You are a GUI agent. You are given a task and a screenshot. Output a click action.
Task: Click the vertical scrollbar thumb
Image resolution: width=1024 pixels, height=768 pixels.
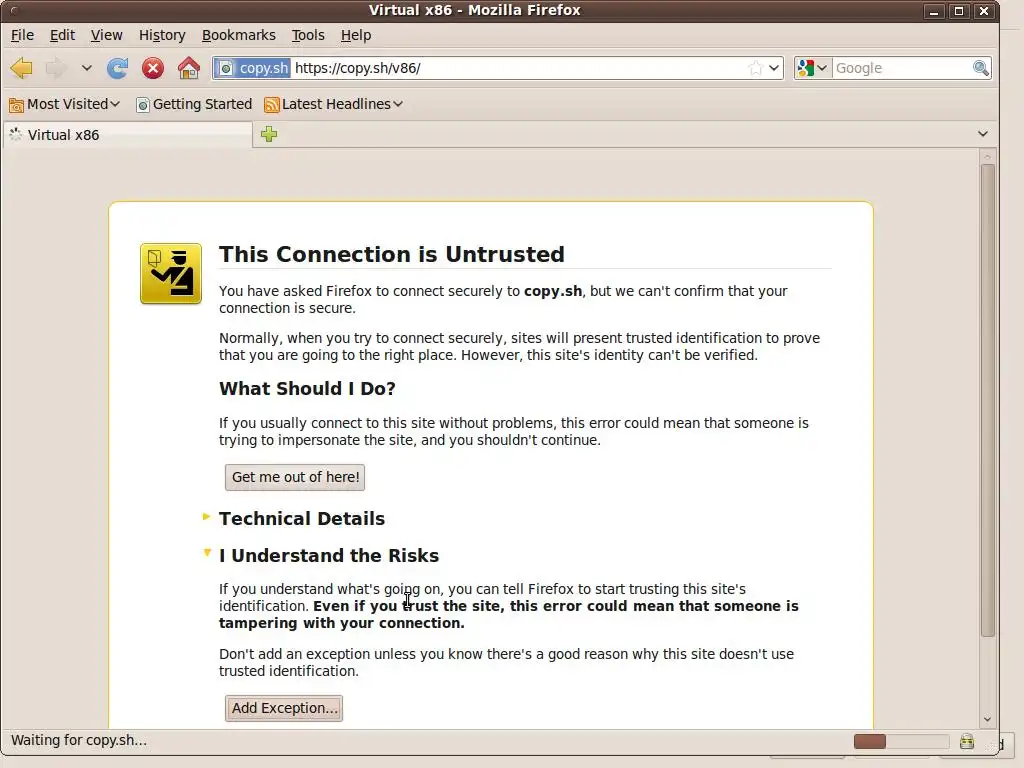pos(987,400)
